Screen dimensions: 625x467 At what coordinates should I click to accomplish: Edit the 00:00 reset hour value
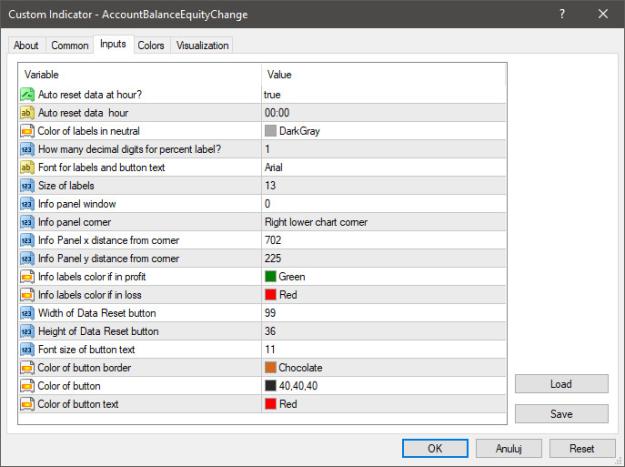tap(384, 113)
